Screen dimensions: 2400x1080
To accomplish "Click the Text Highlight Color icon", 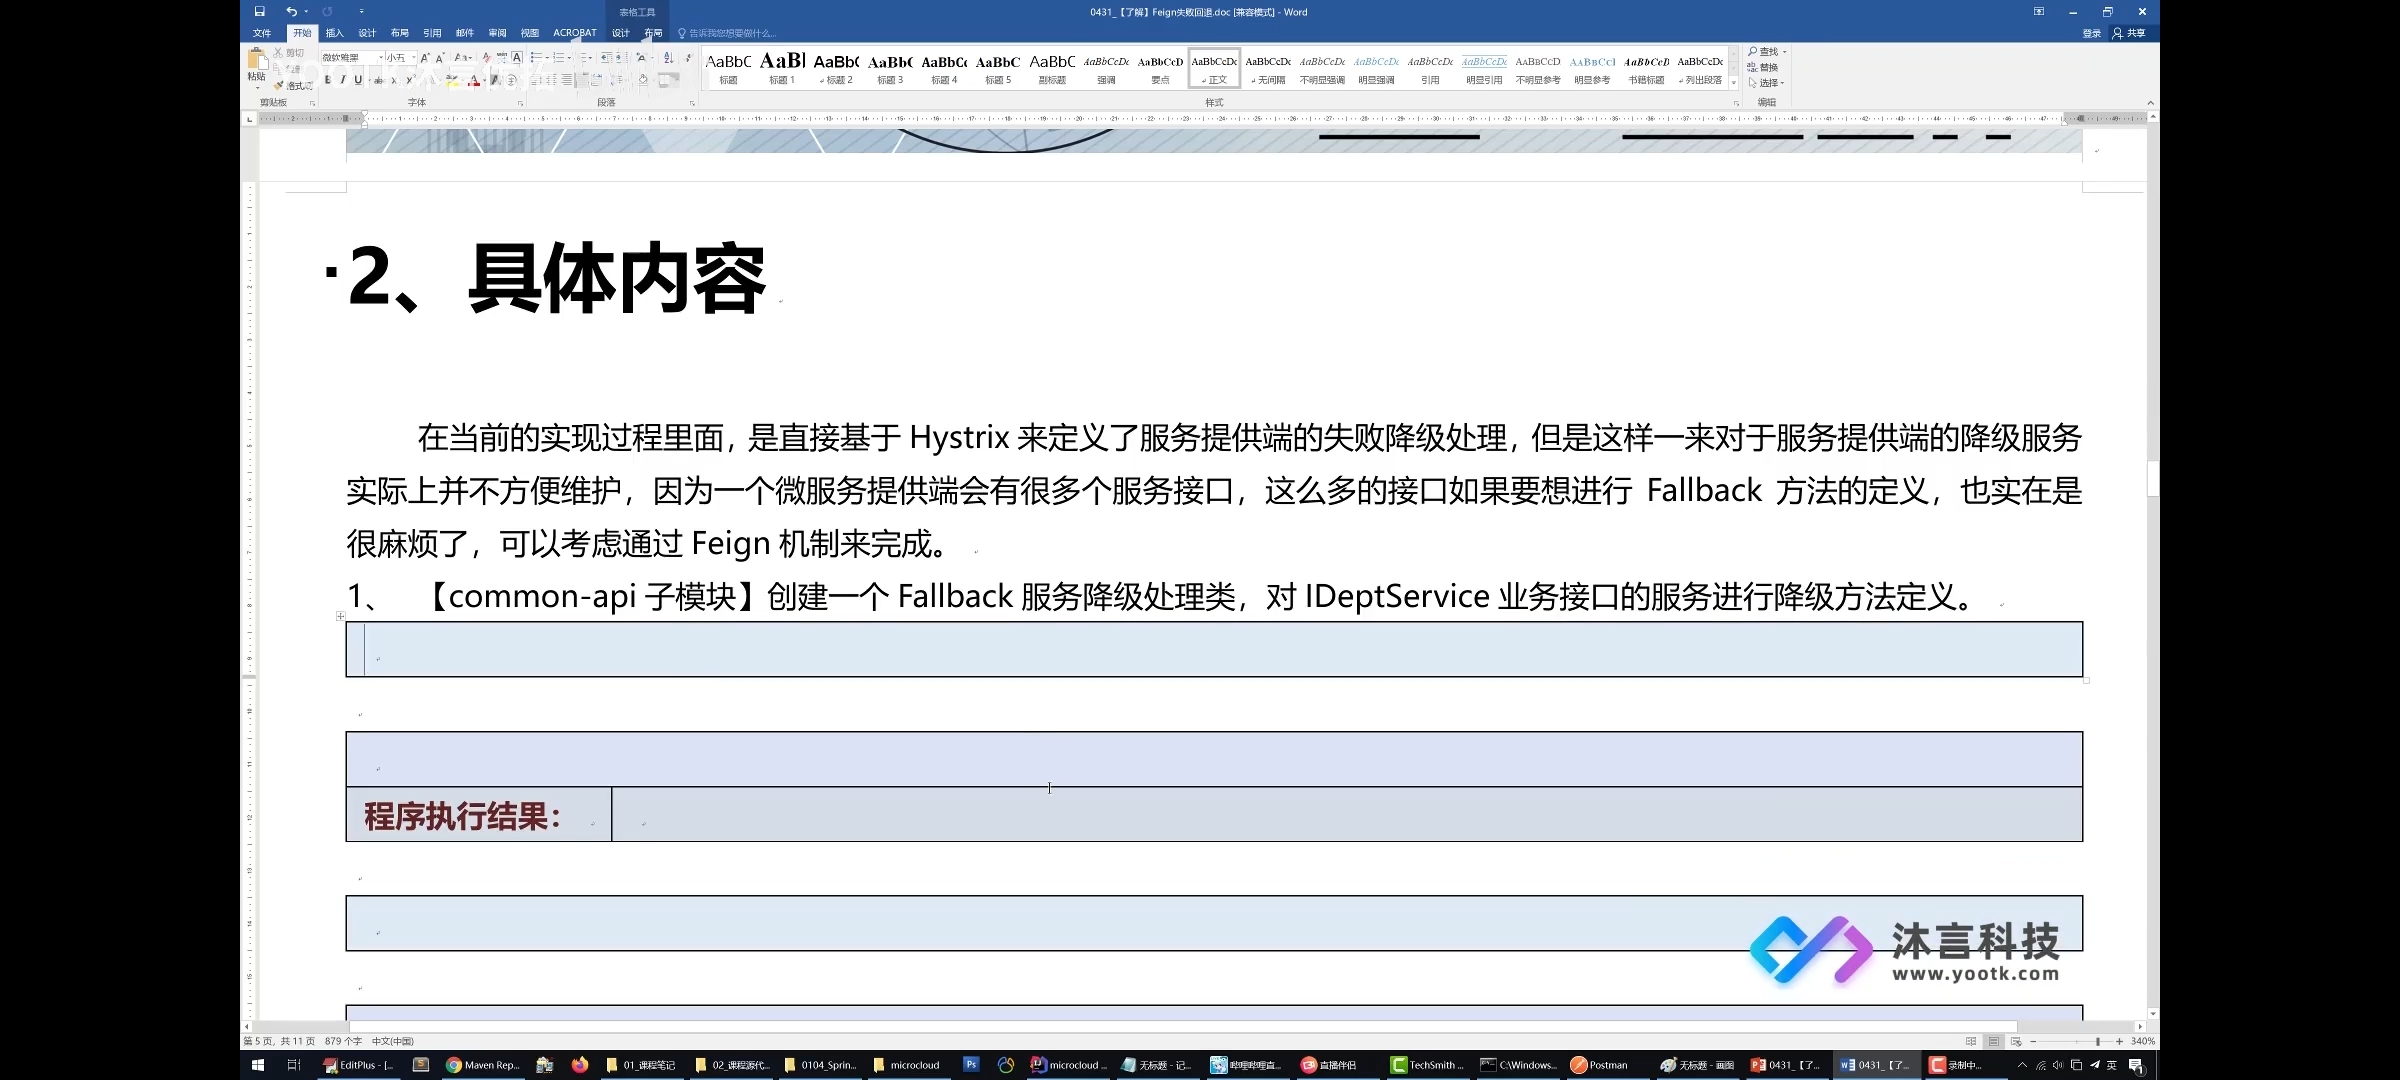I will [450, 81].
